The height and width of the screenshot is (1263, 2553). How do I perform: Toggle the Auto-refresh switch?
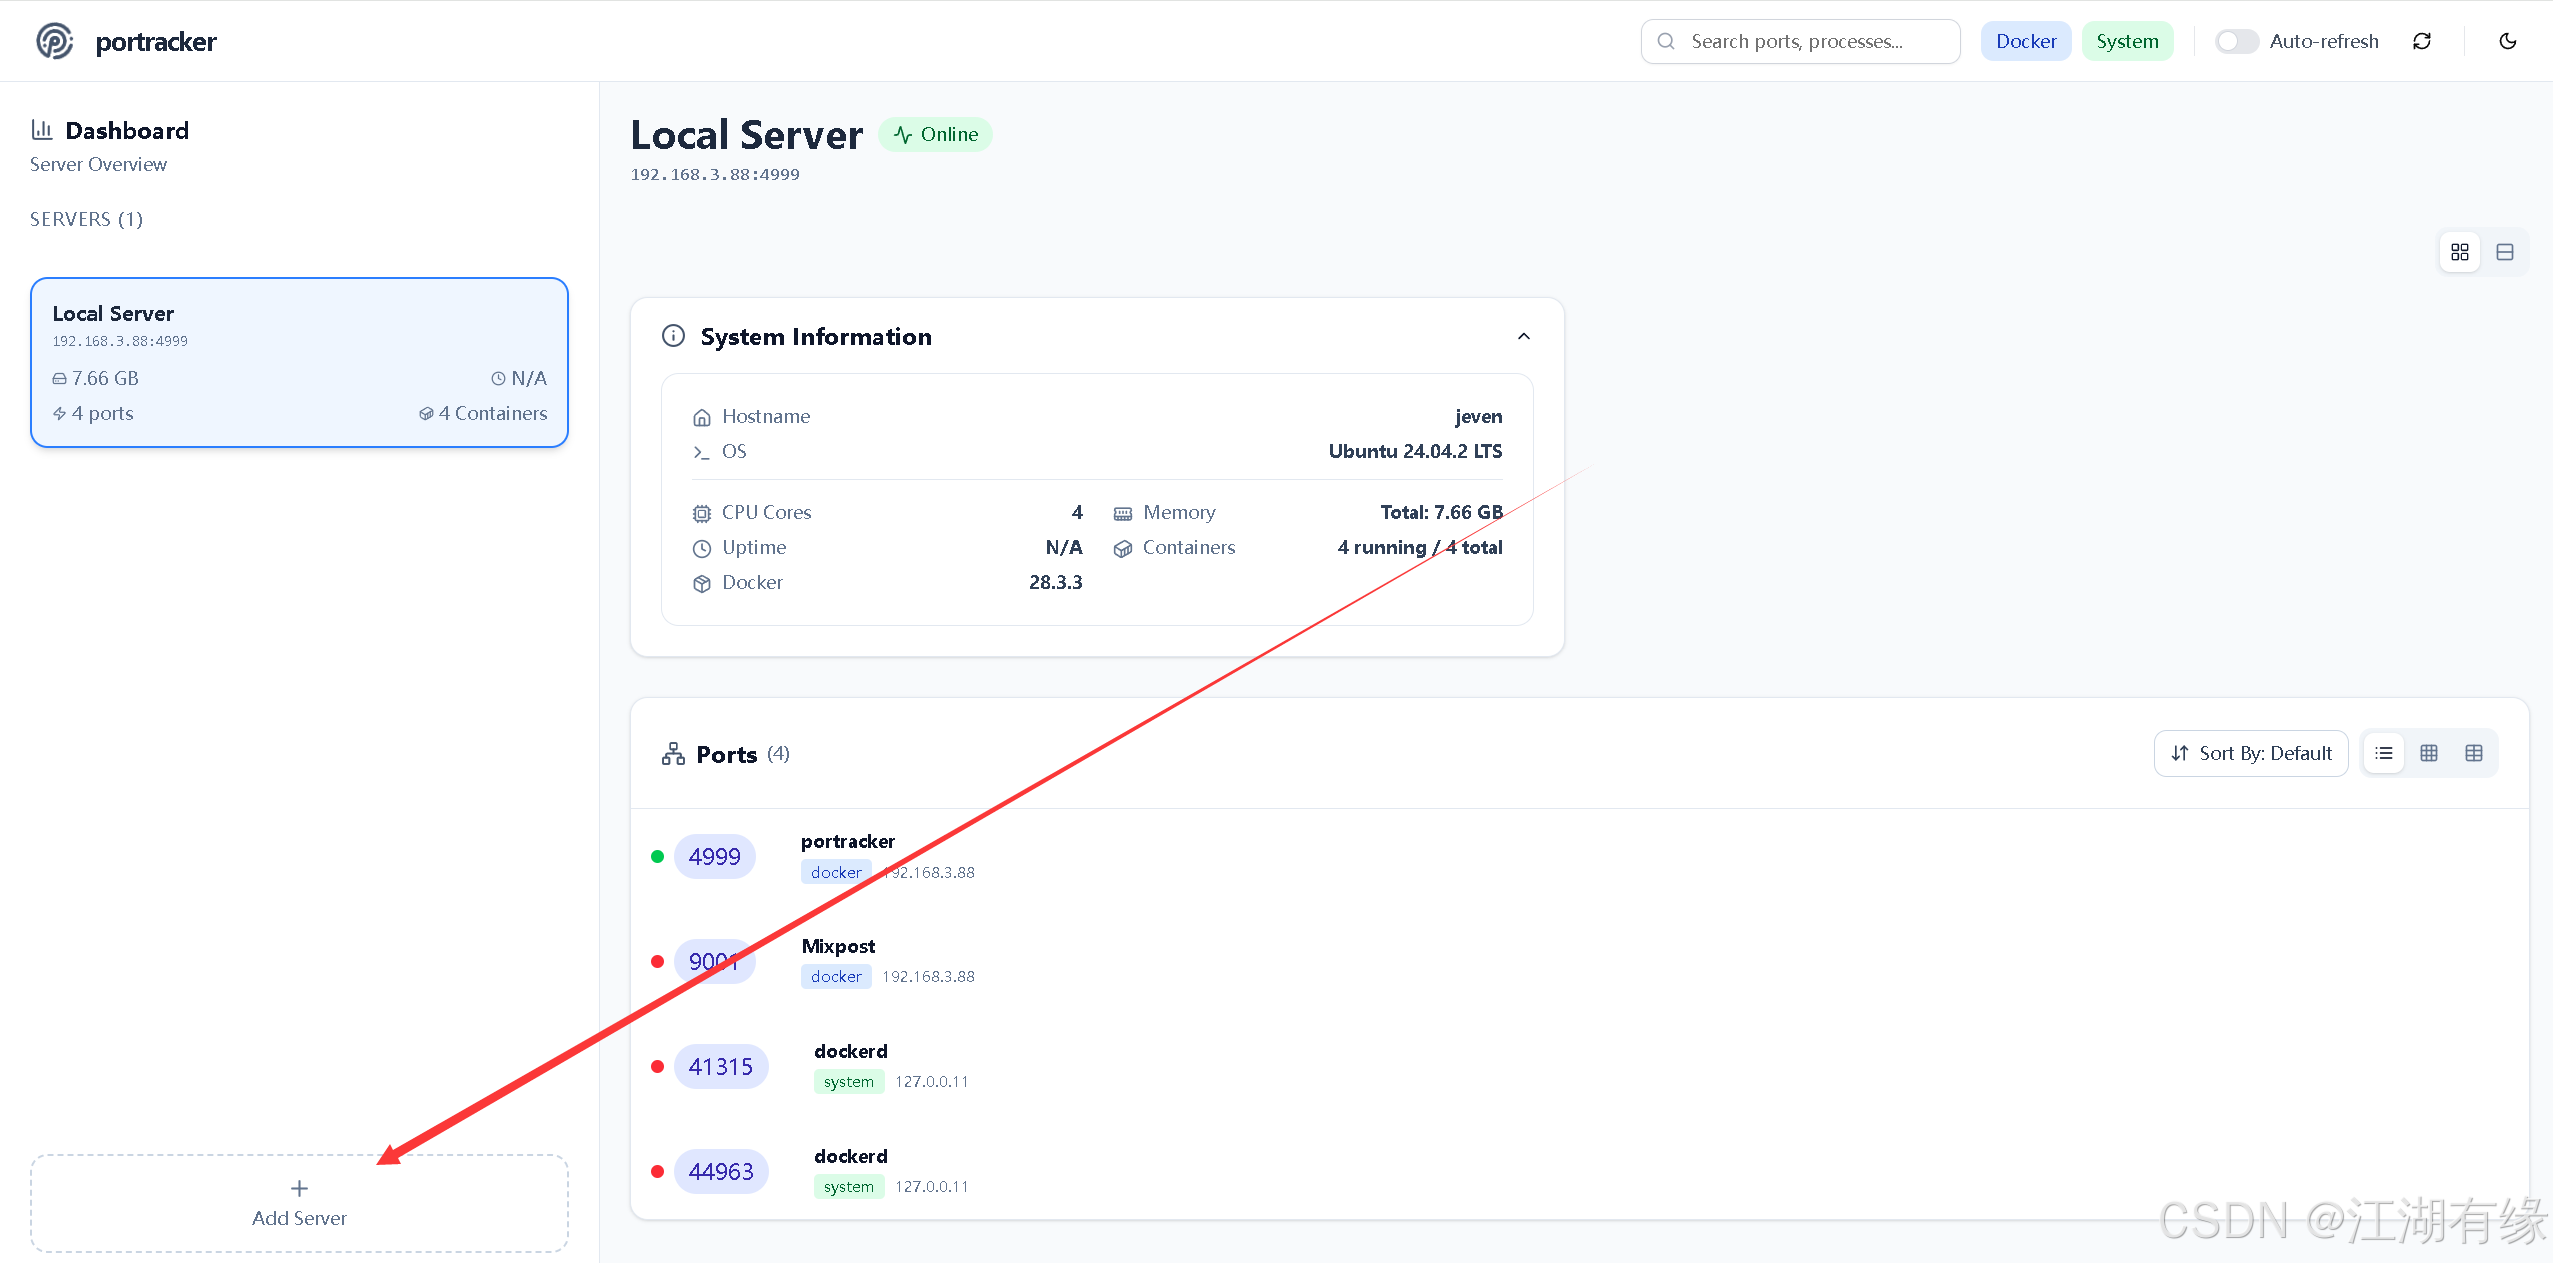[2236, 41]
